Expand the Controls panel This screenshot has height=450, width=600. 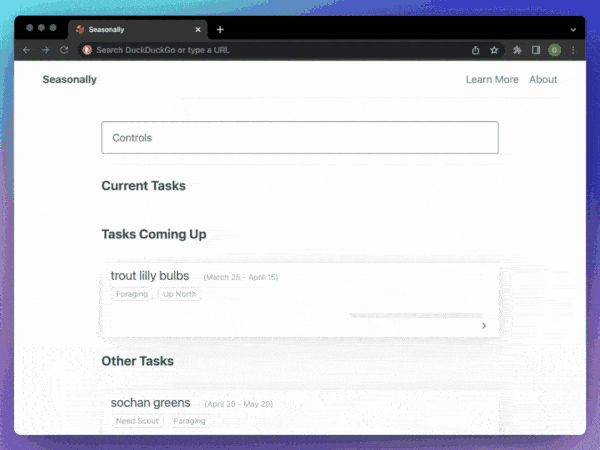click(300, 138)
